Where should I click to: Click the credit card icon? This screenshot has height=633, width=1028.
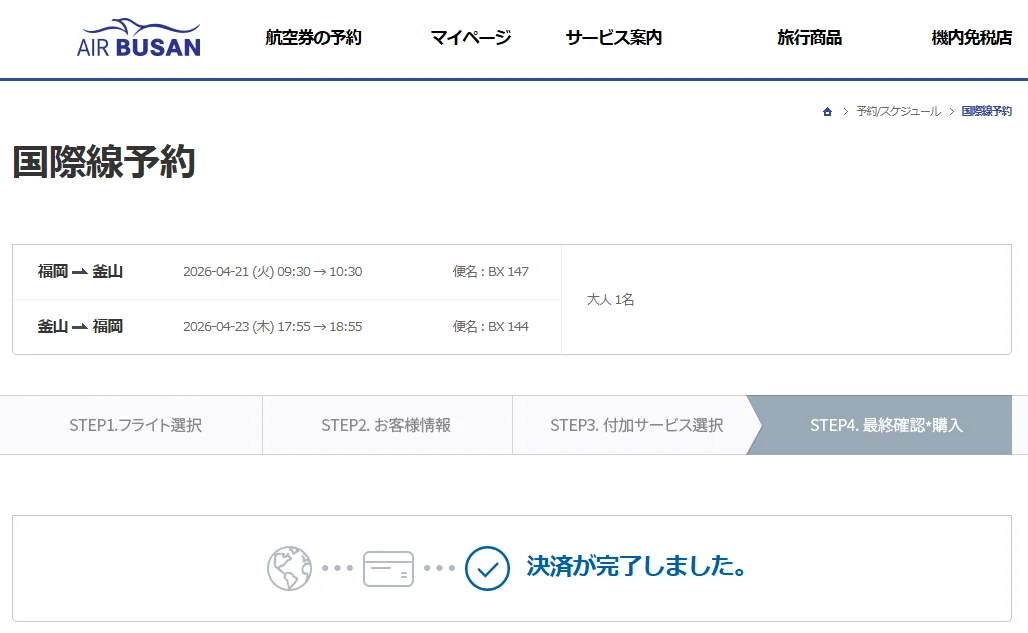(x=388, y=568)
